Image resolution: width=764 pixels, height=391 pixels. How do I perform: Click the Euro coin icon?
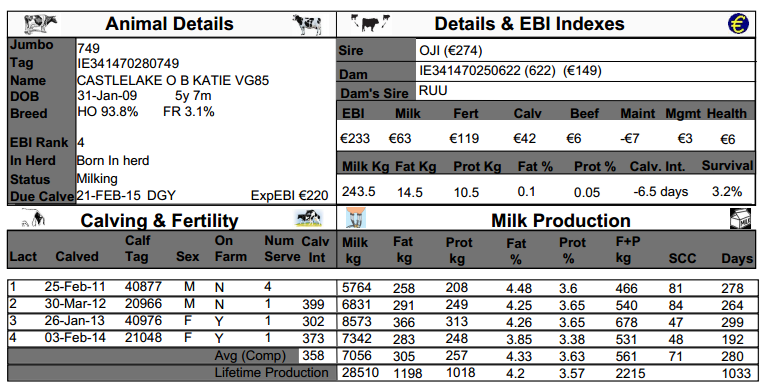pyautogui.click(x=738, y=23)
